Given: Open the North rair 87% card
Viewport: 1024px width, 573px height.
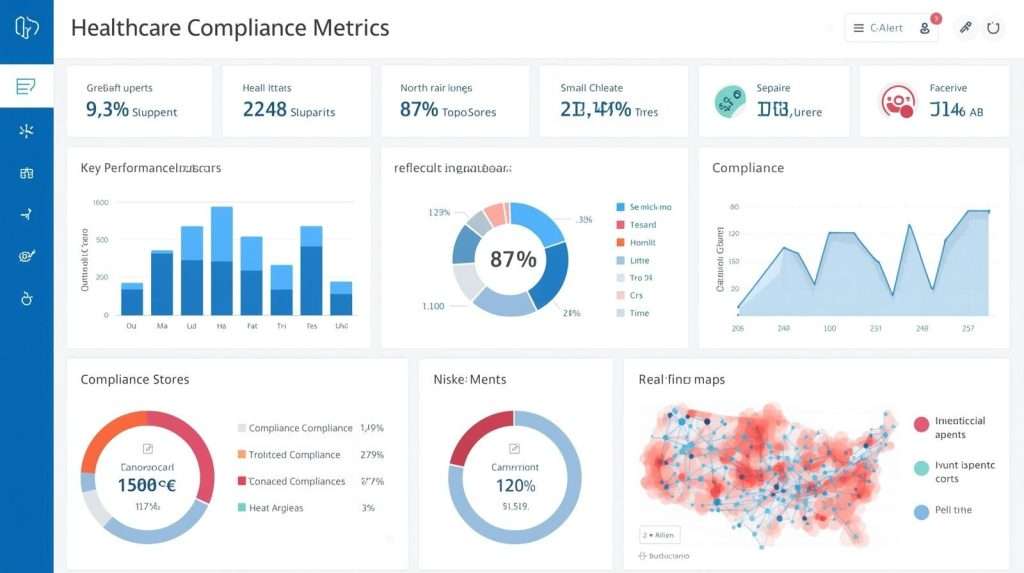Looking at the screenshot, I should click(455, 101).
